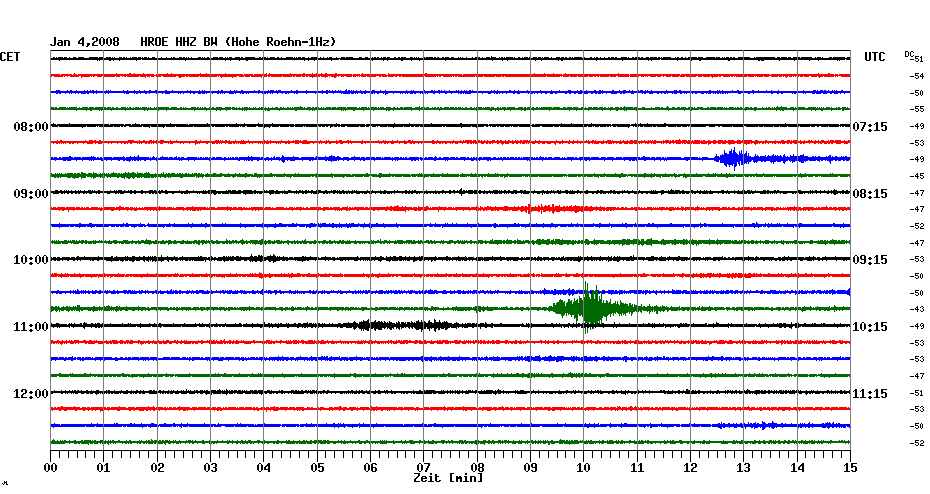Click the "Zeit [min]" axis title
Viewport: 930px width, 494px height.
click(x=448, y=478)
